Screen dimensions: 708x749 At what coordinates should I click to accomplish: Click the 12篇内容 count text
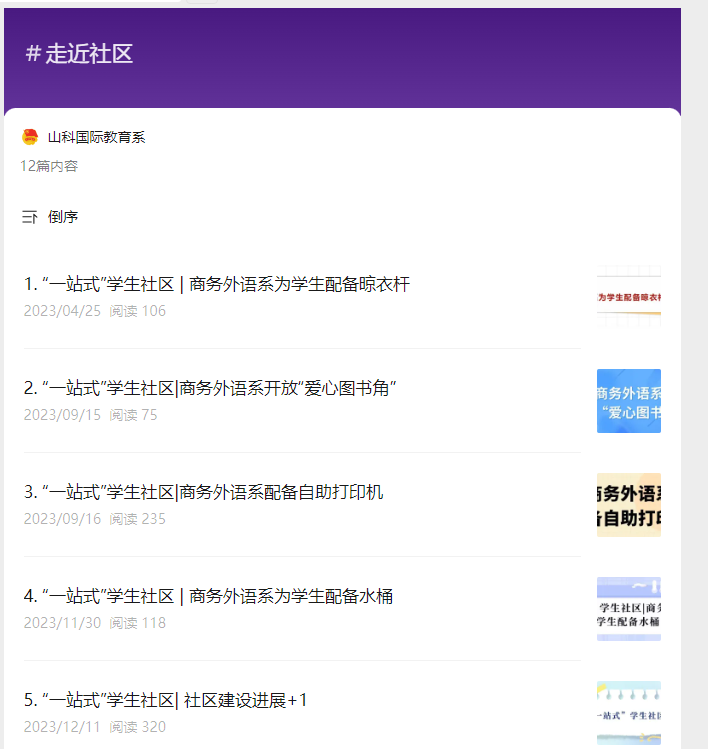[x=49, y=166]
